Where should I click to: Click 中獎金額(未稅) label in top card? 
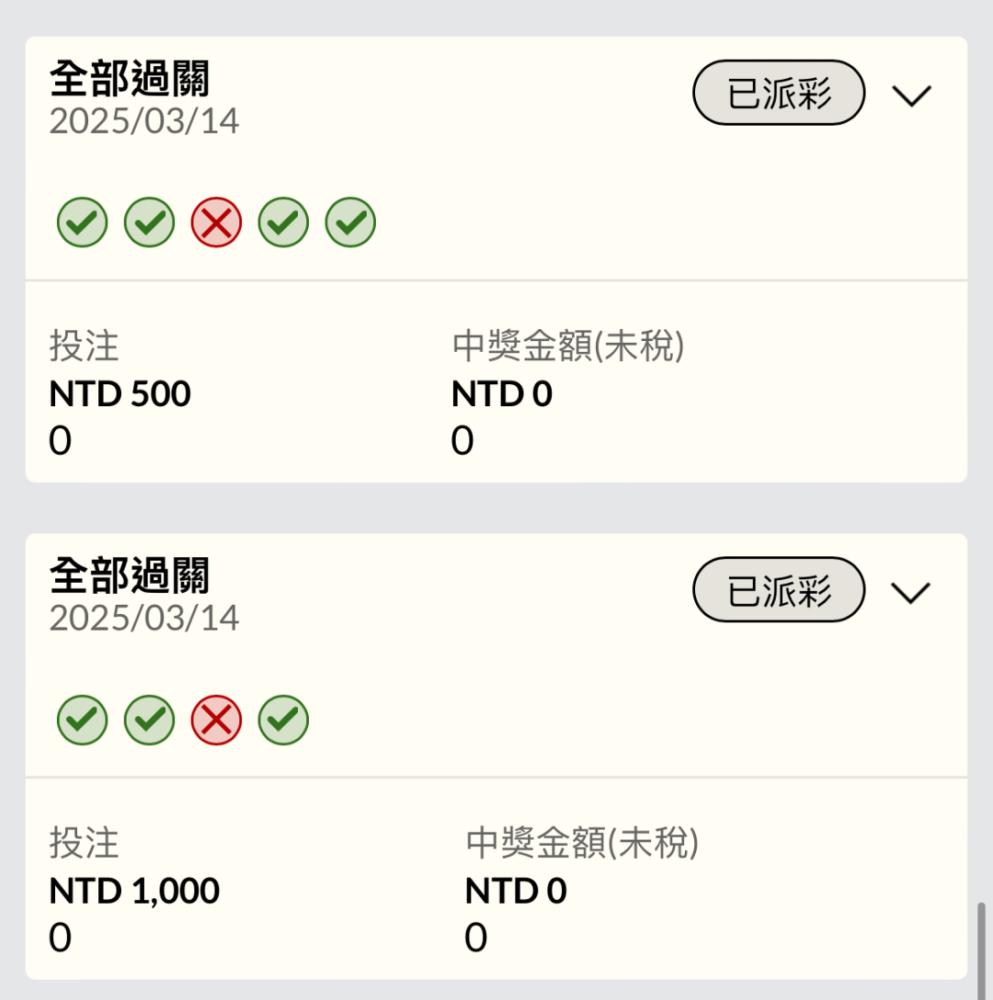point(568,346)
